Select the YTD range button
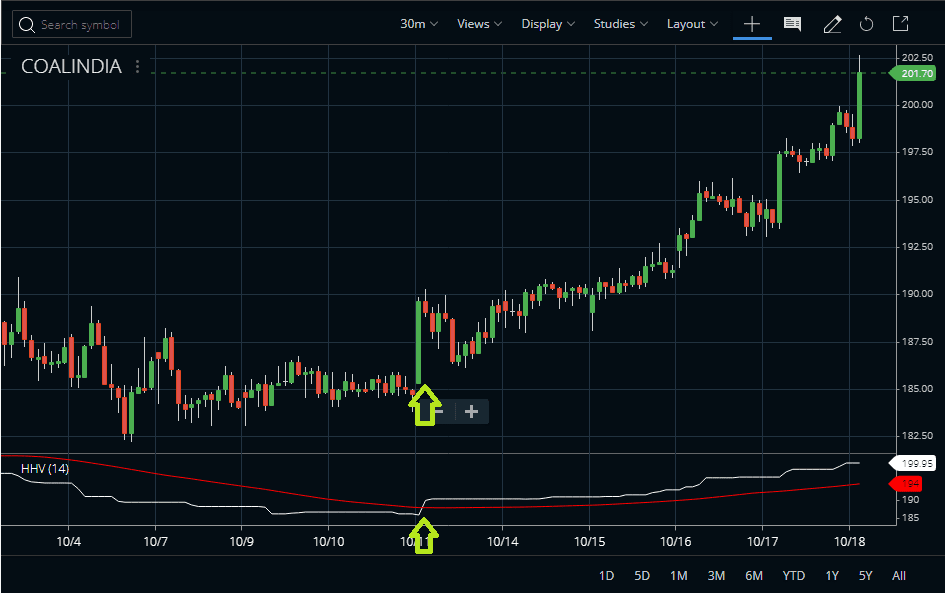 (x=793, y=575)
